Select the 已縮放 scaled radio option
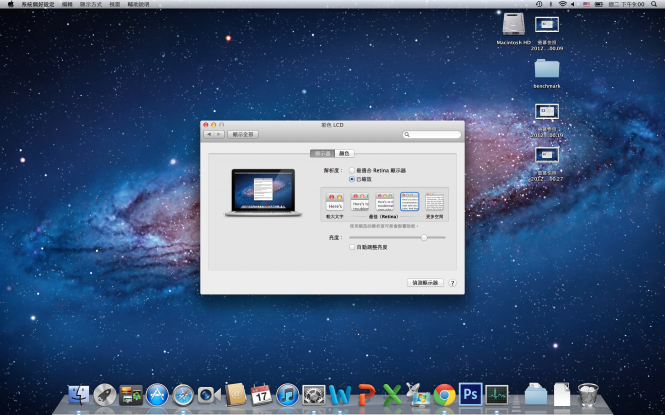The image size is (665, 415). click(x=352, y=179)
